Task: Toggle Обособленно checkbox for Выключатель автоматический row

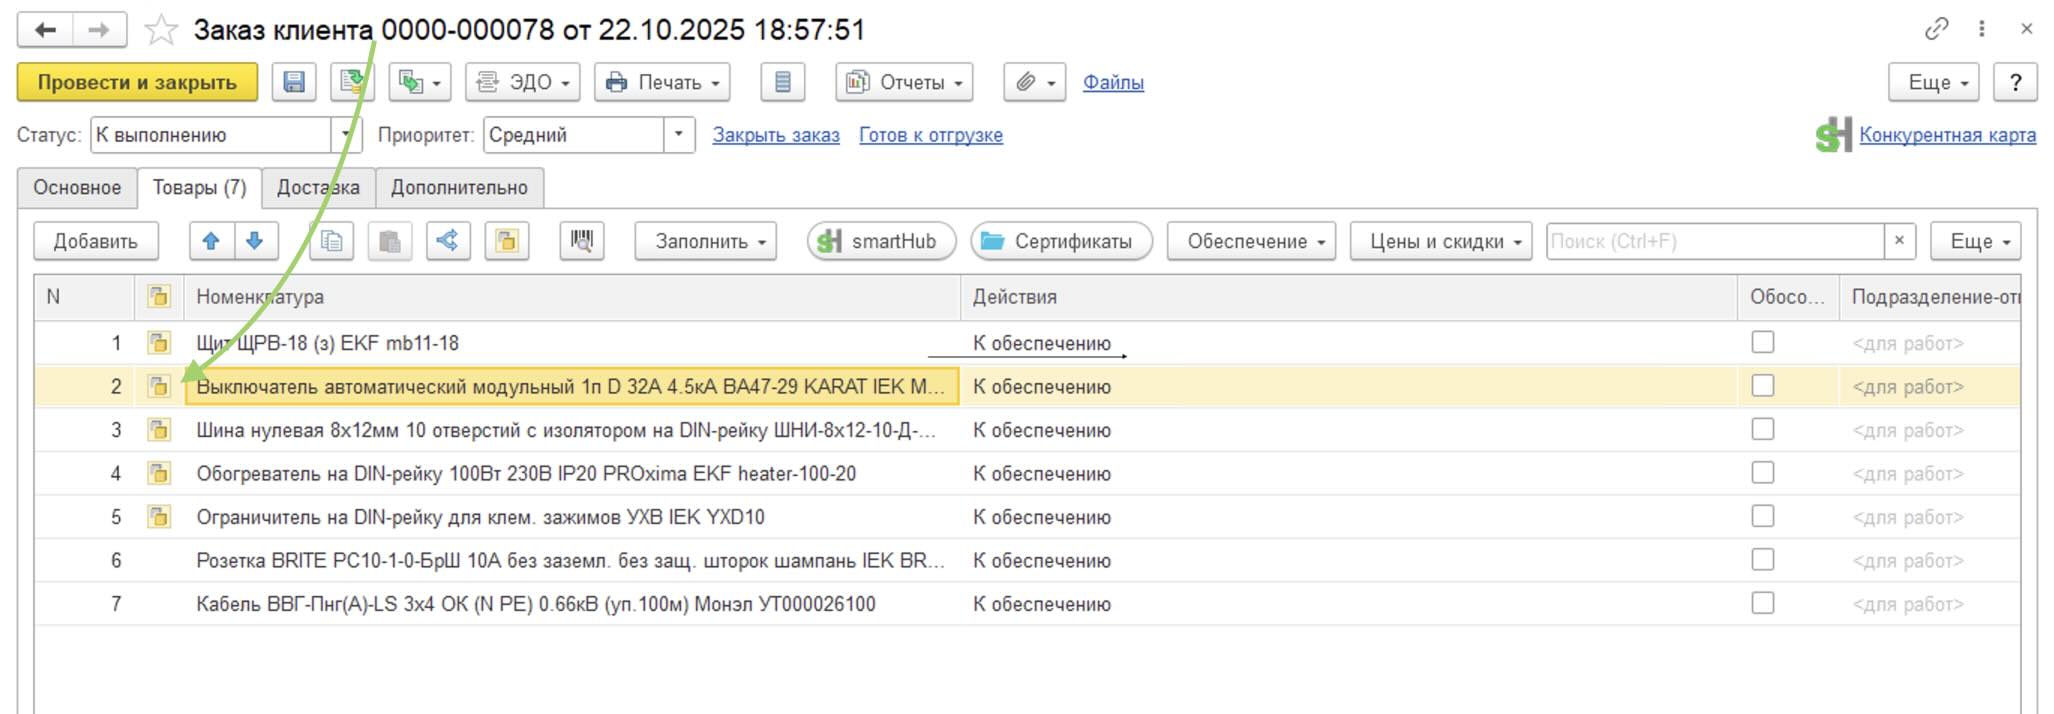Action: click(1763, 385)
